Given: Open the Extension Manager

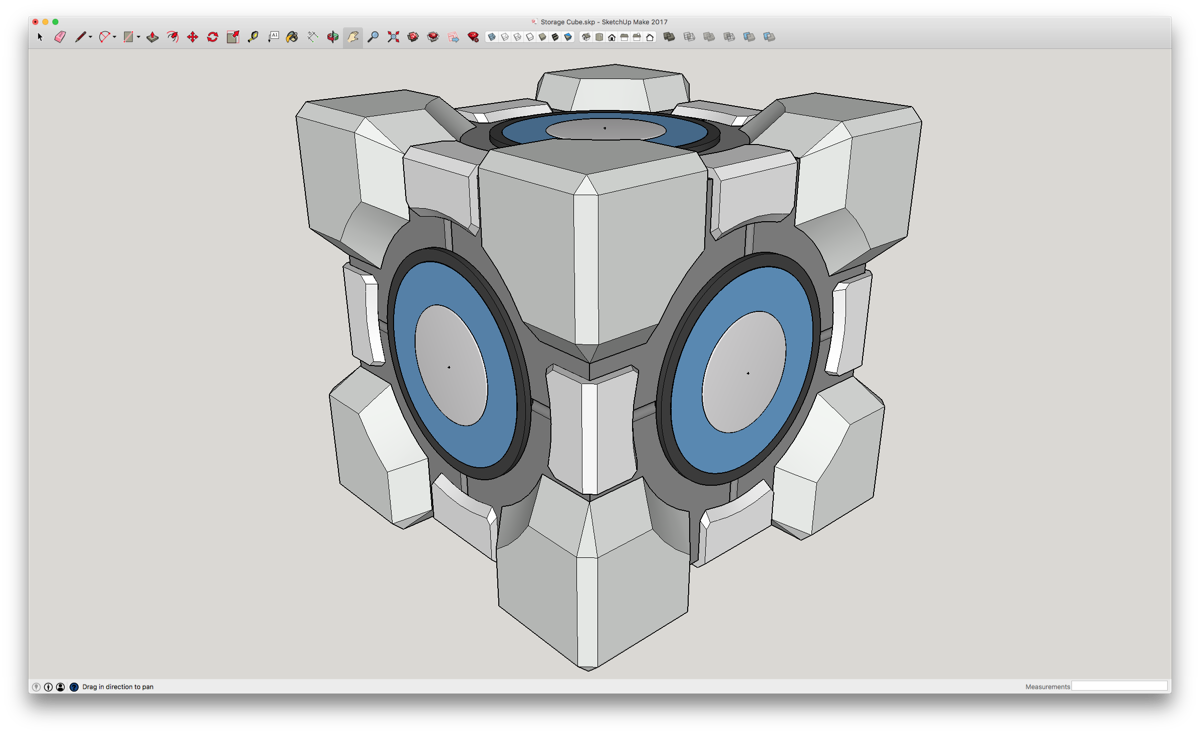Looking at the screenshot, I should pos(473,37).
